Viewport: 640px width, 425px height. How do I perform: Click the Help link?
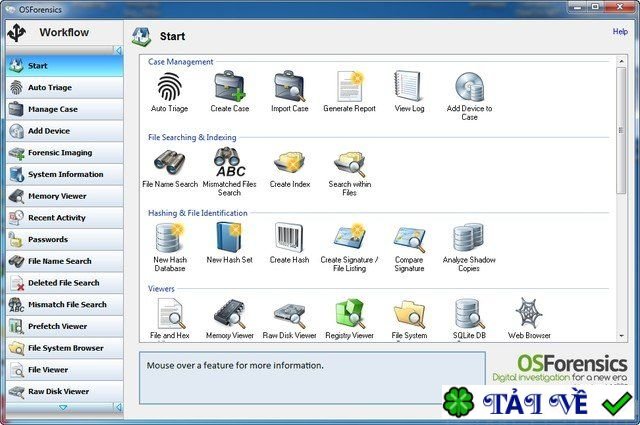[620, 31]
